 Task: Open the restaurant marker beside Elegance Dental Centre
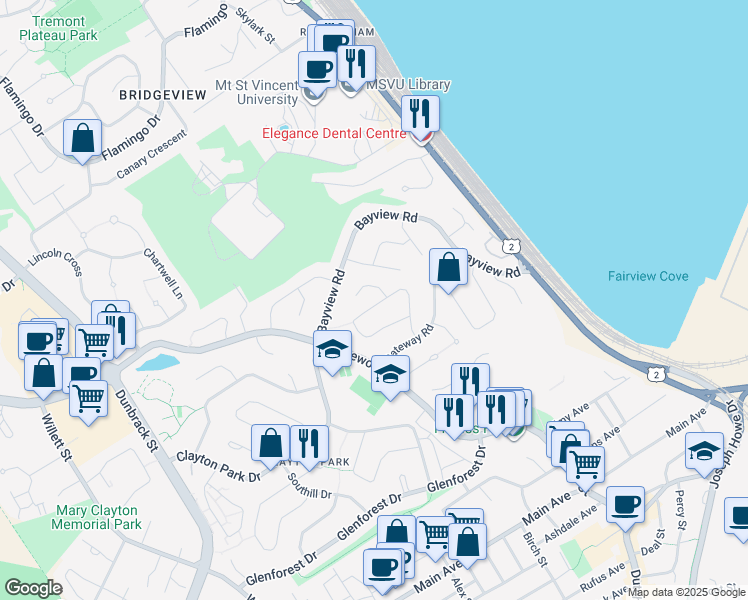(x=421, y=115)
